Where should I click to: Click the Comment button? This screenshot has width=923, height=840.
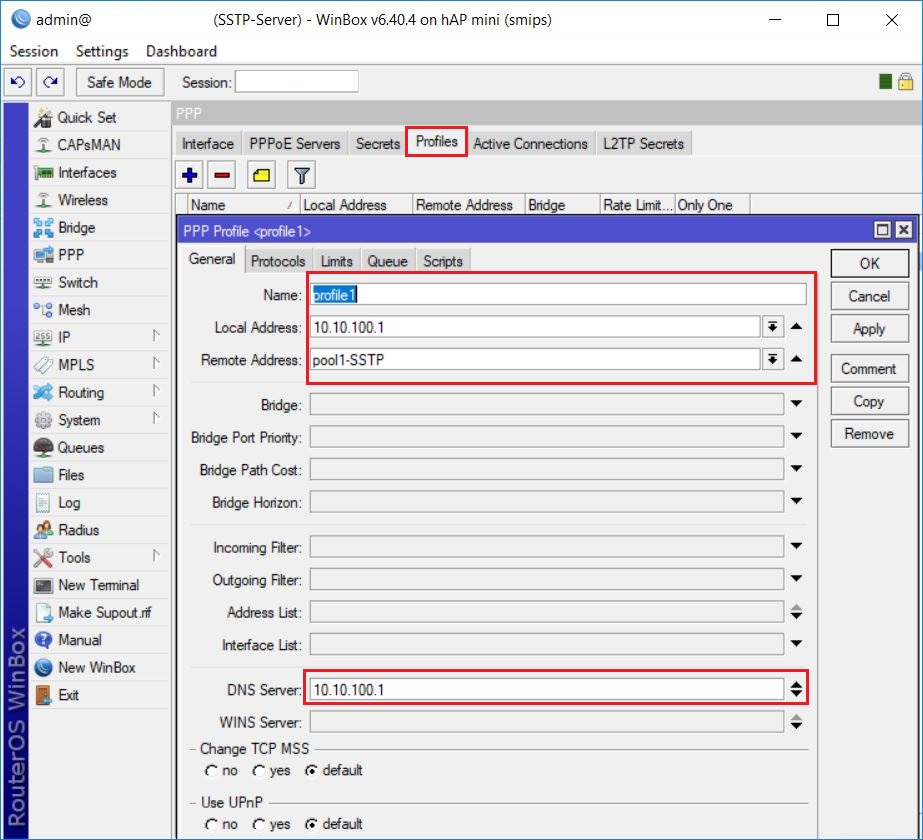[869, 369]
